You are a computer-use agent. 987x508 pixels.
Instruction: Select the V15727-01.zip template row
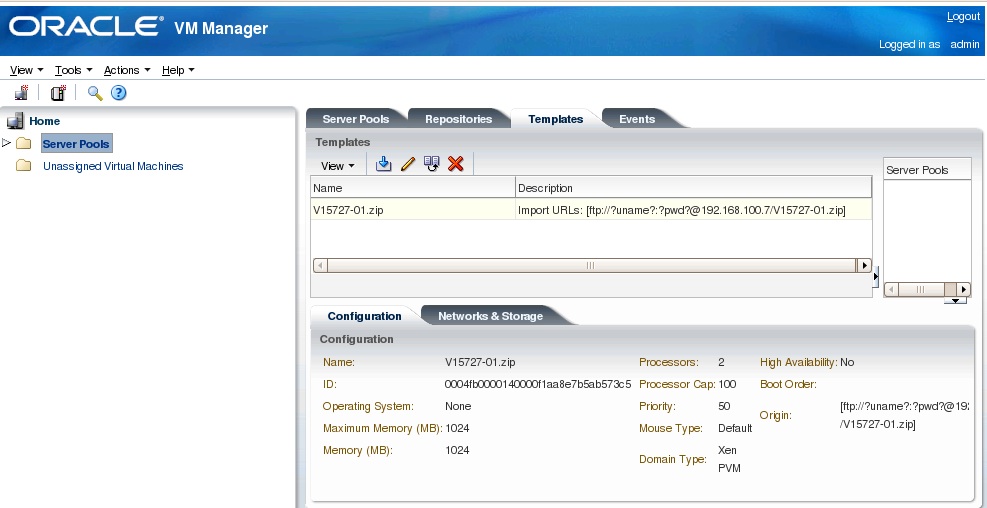point(592,210)
